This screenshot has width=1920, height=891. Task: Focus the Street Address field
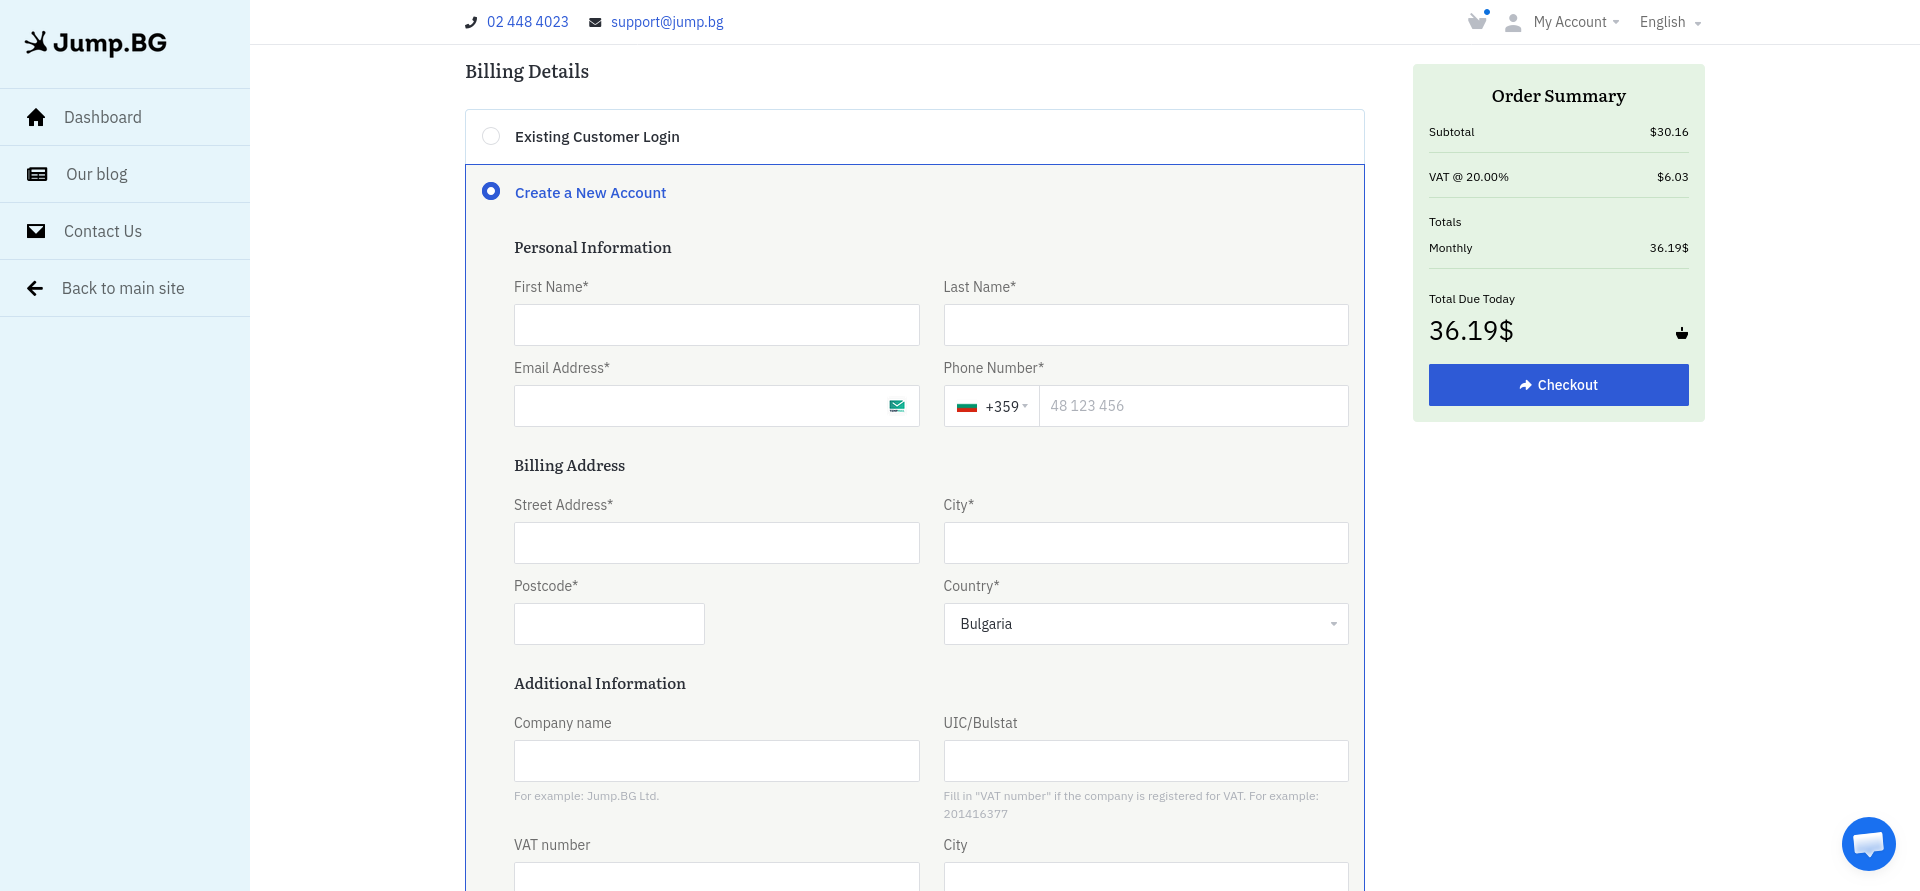[716, 543]
